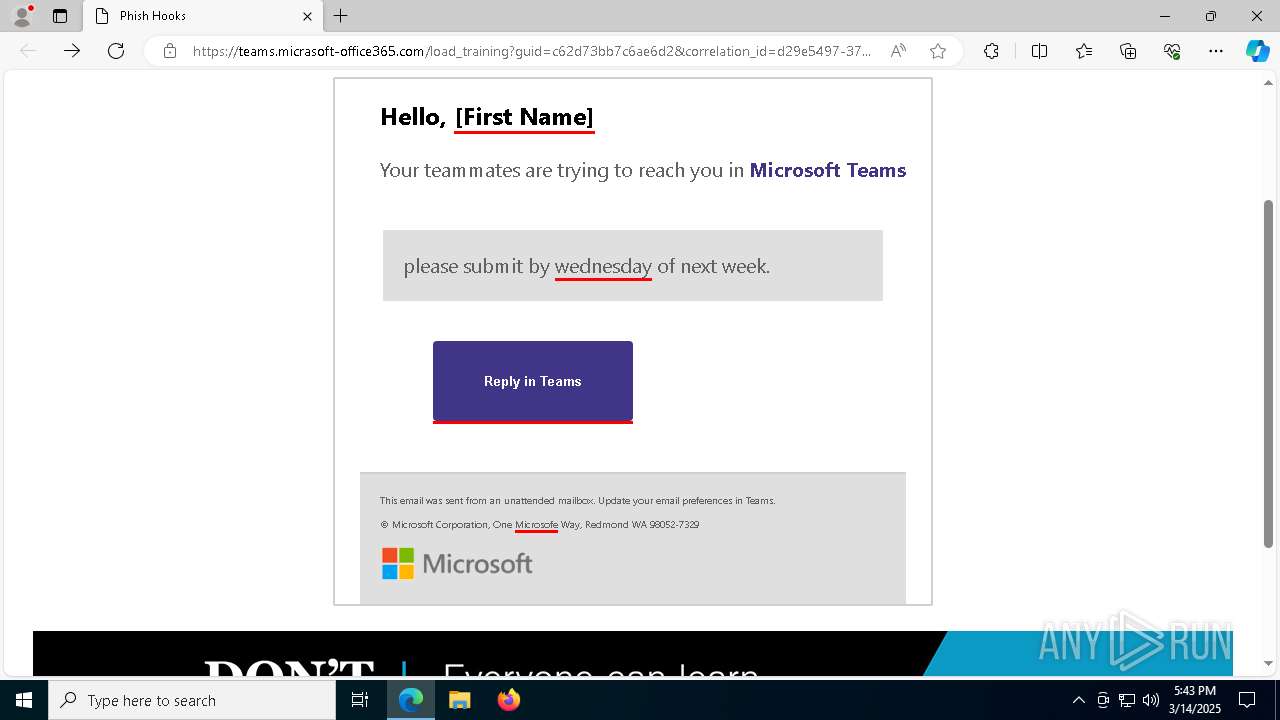Click the unattended mailbox notice text

click(577, 500)
